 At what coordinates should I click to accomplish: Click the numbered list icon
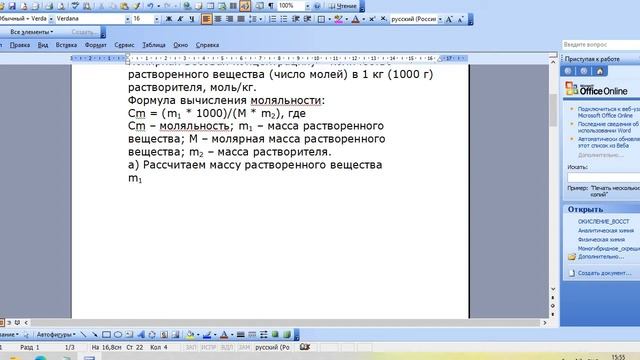pos(273,19)
